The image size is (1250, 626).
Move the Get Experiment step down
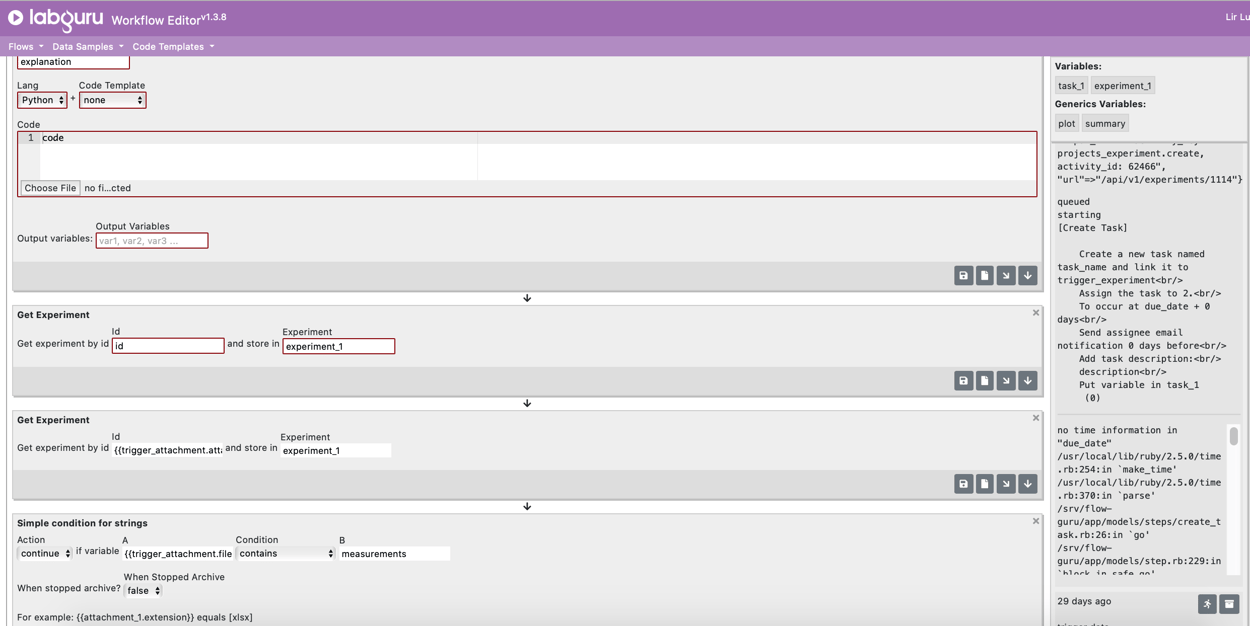pyautogui.click(x=1027, y=380)
